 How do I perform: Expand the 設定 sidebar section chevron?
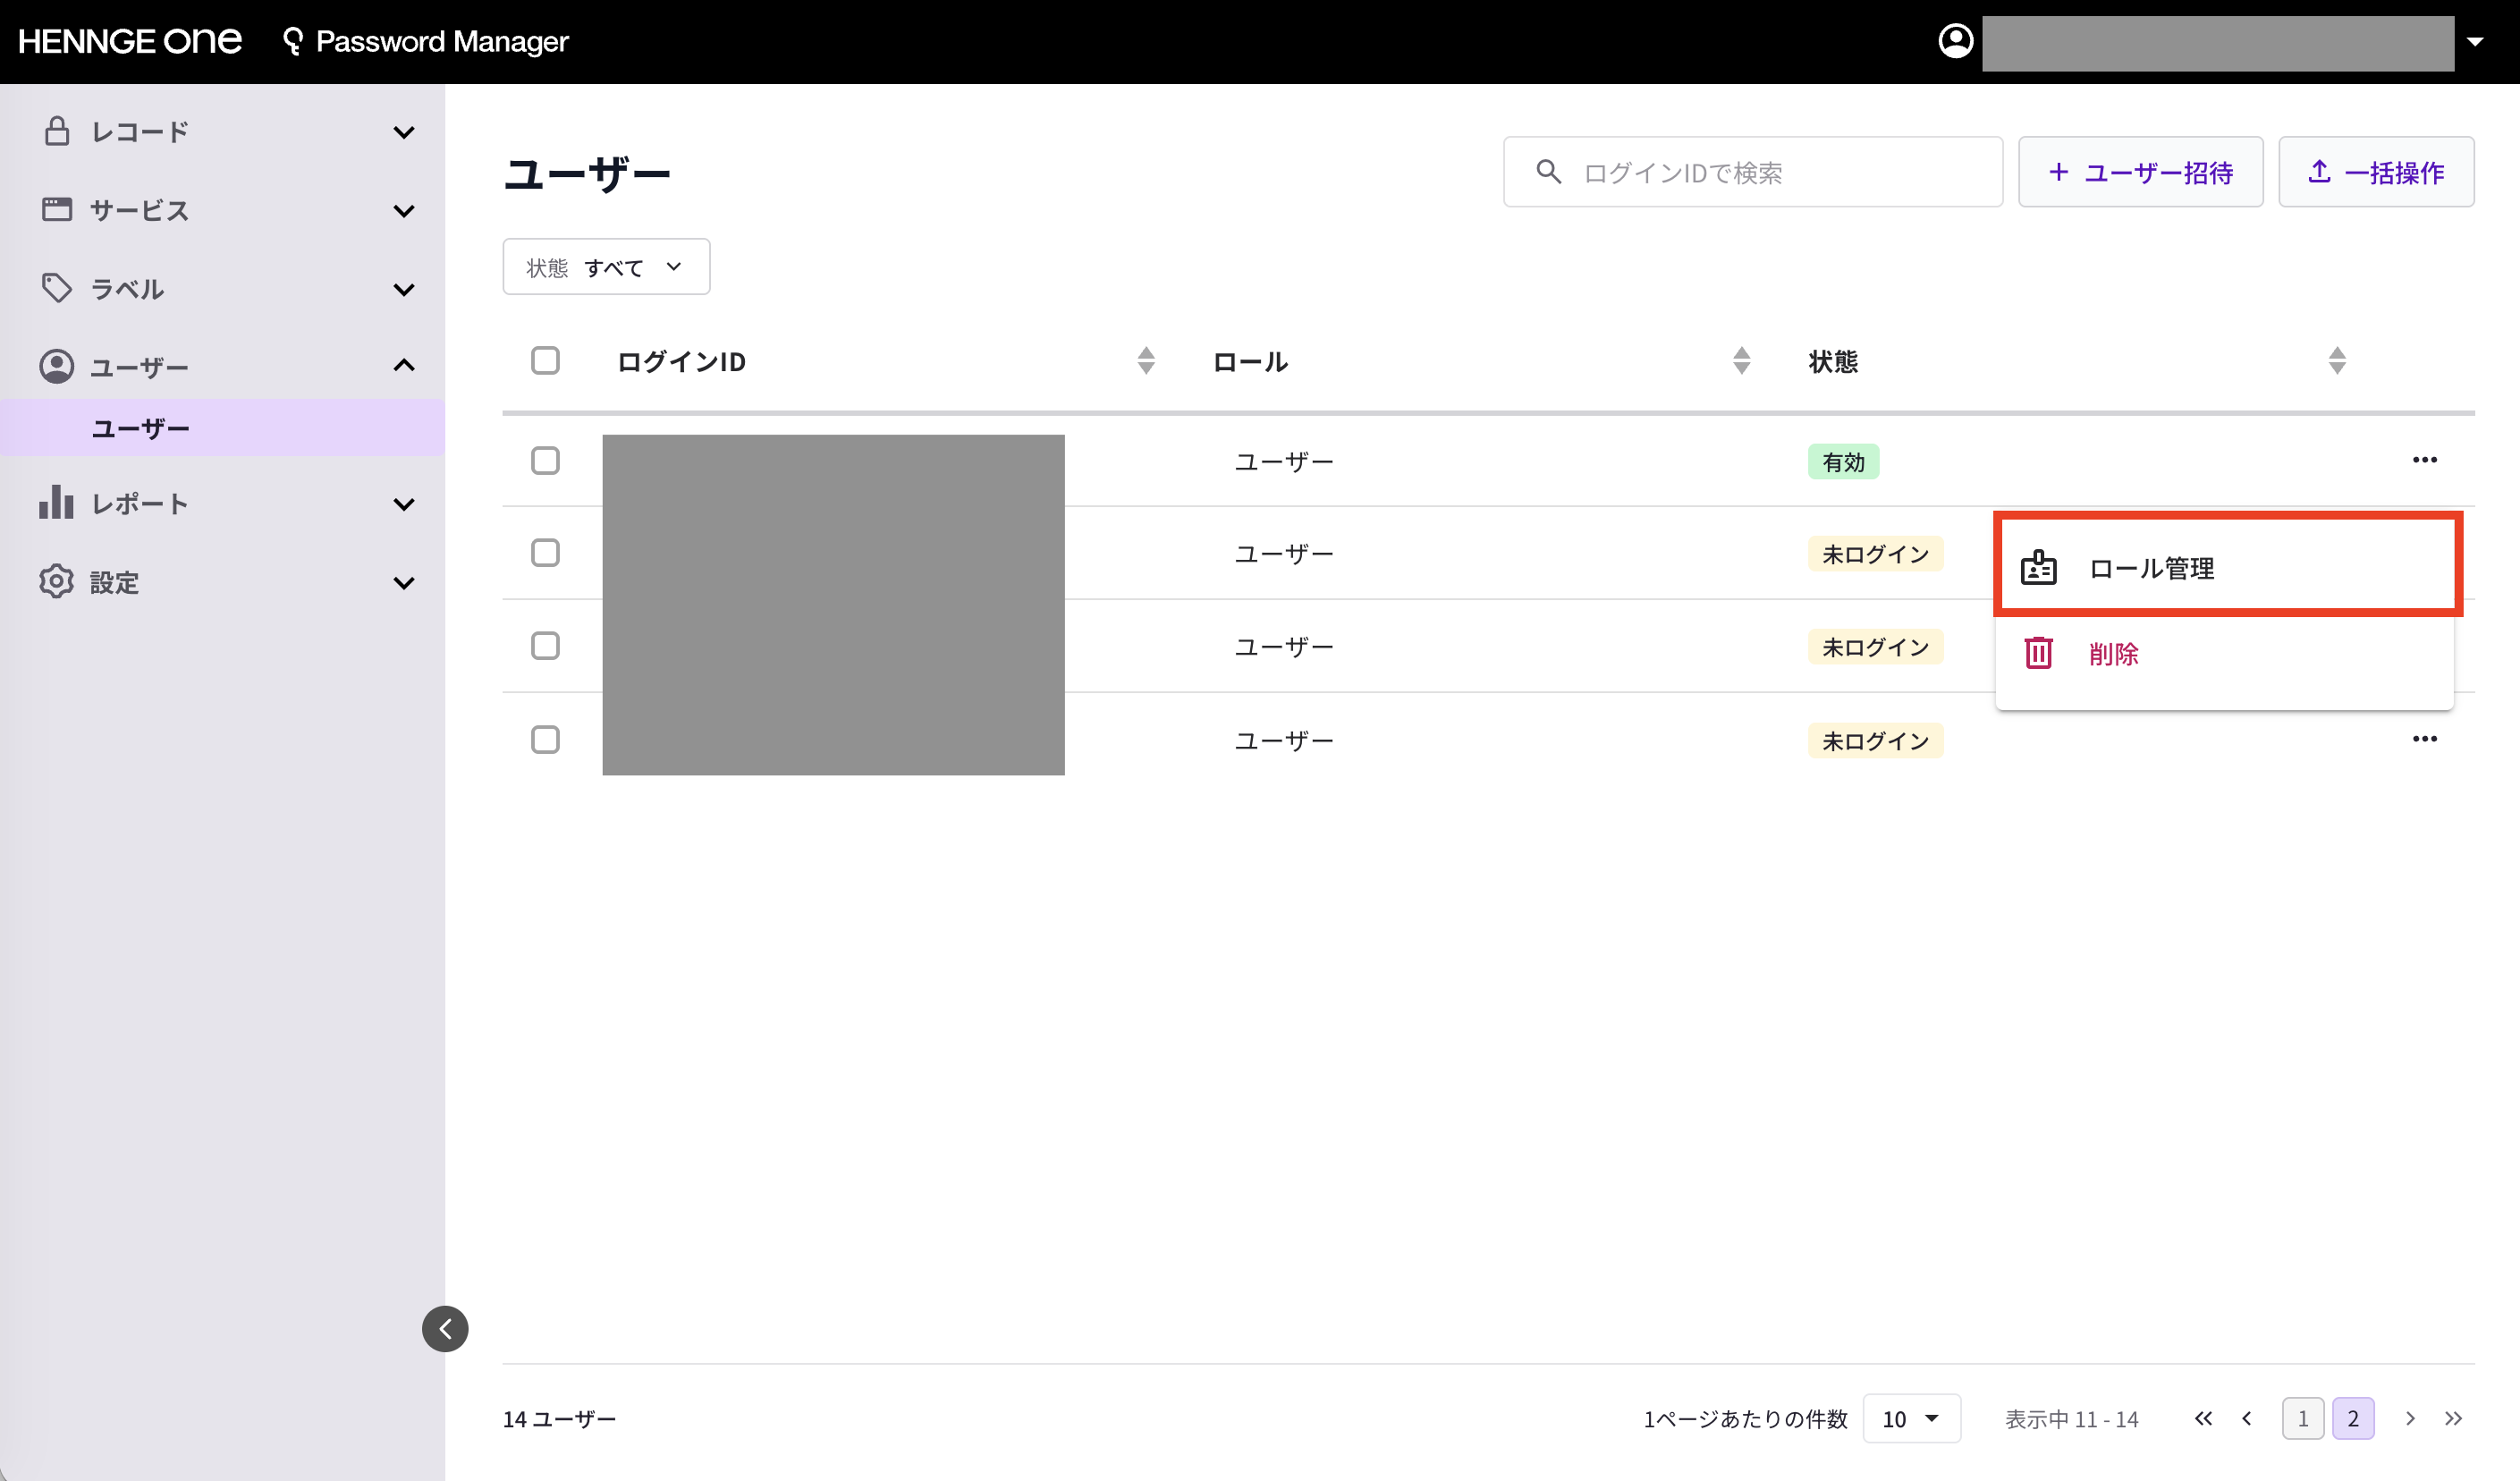[404, 582]
